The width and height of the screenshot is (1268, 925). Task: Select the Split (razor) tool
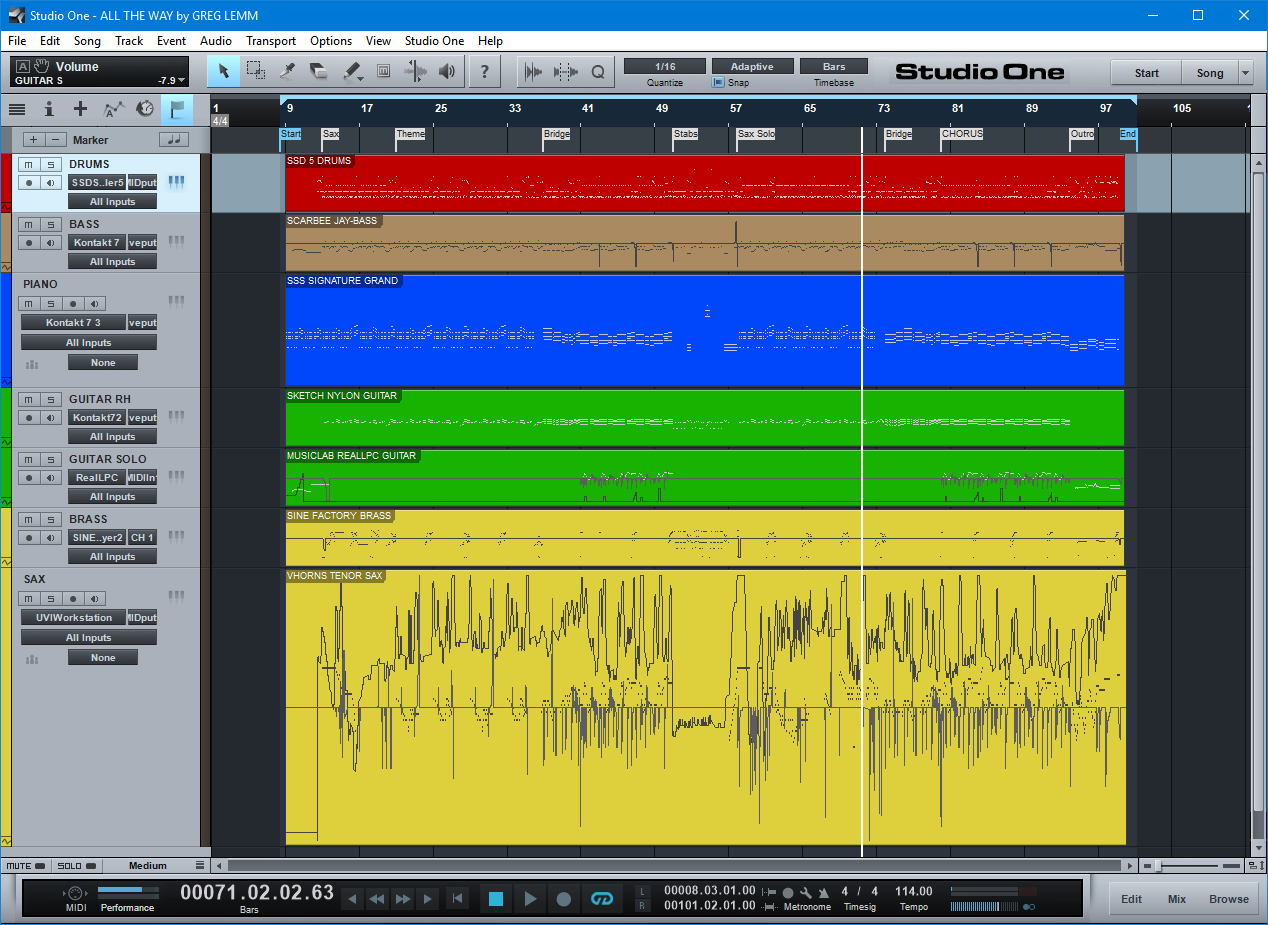tap(288, 71)
